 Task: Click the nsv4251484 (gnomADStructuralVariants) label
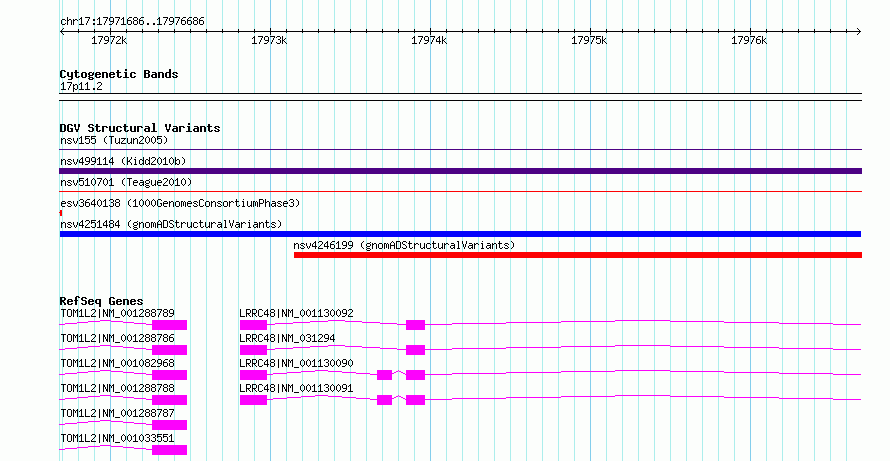(x=171, y=224)
